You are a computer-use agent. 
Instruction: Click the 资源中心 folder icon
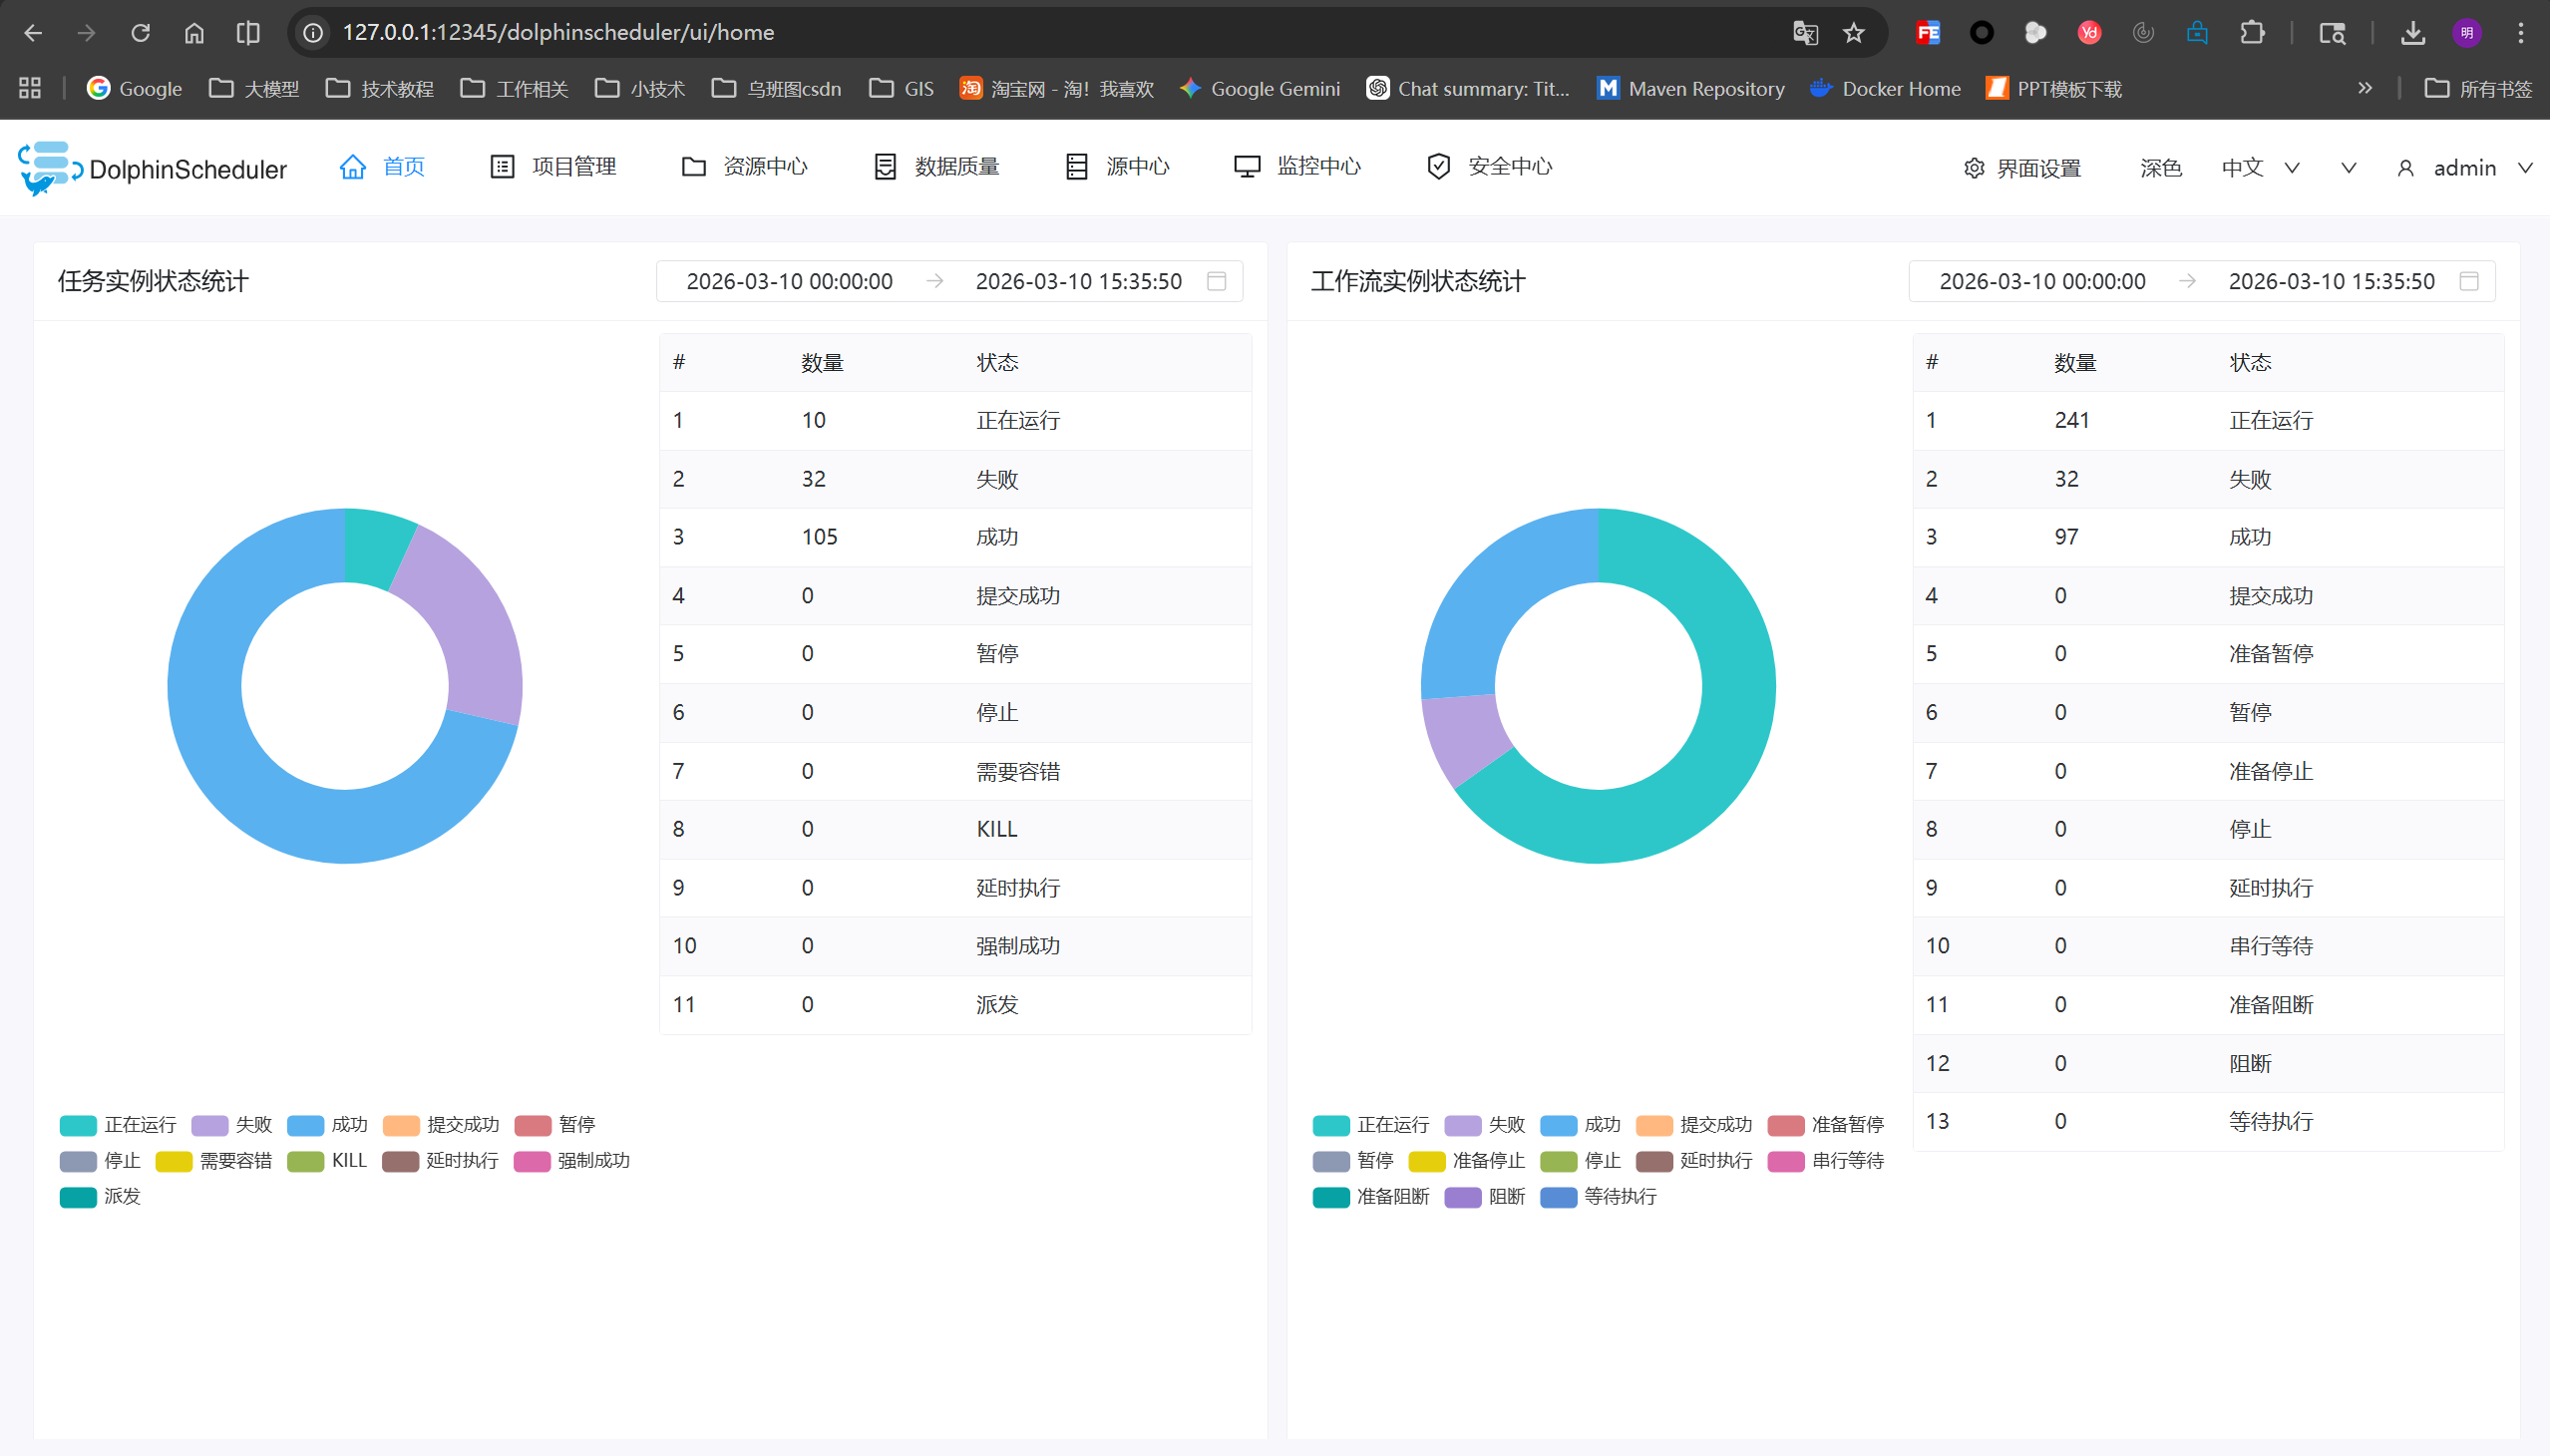[693, 166]
